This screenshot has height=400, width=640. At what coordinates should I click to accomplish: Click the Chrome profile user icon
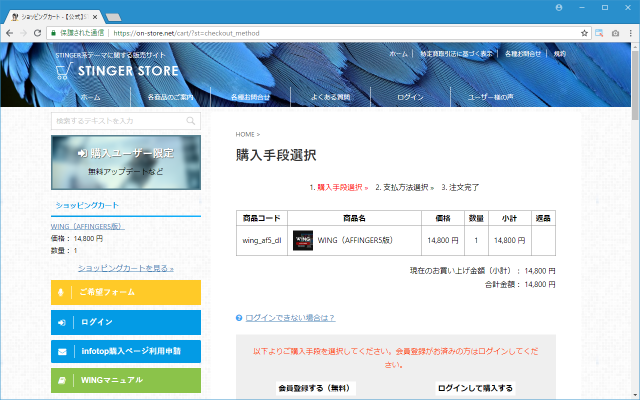[x=559, y=8]
